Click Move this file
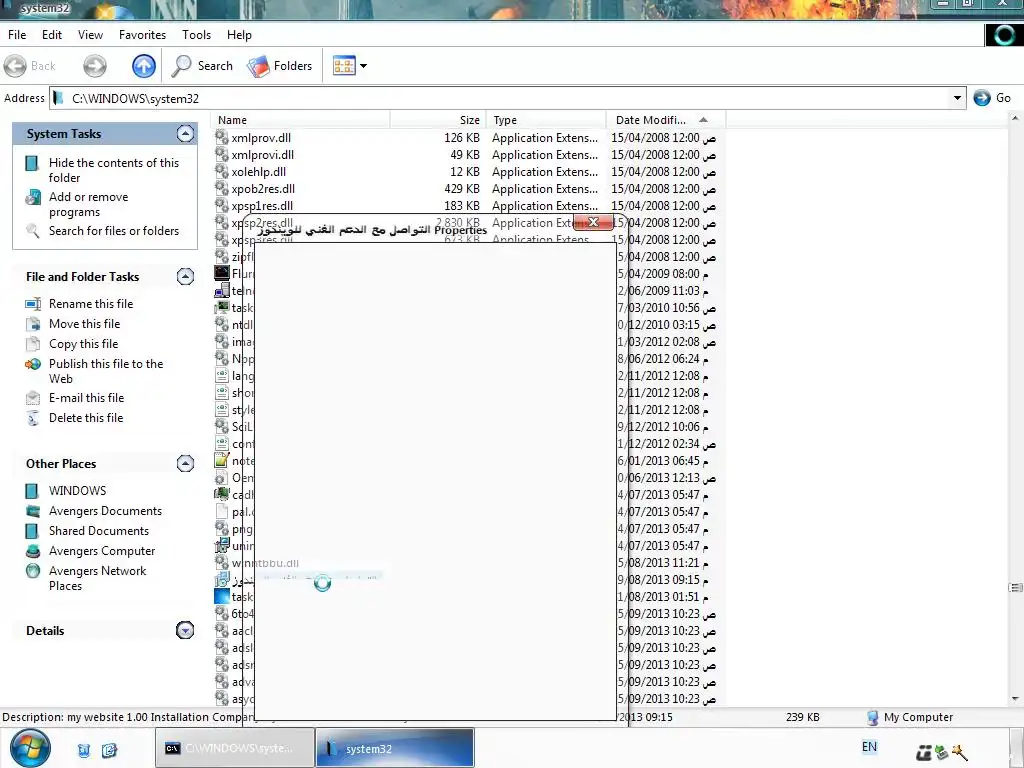Image resolution: width=1024 pixels, height=768 pixels. pos(84,324)
